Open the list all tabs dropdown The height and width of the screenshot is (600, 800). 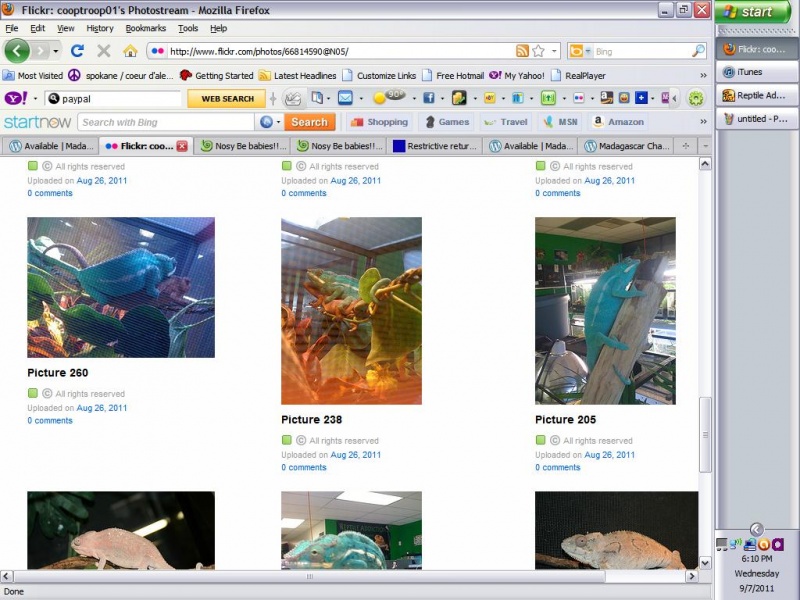point(705,146)
